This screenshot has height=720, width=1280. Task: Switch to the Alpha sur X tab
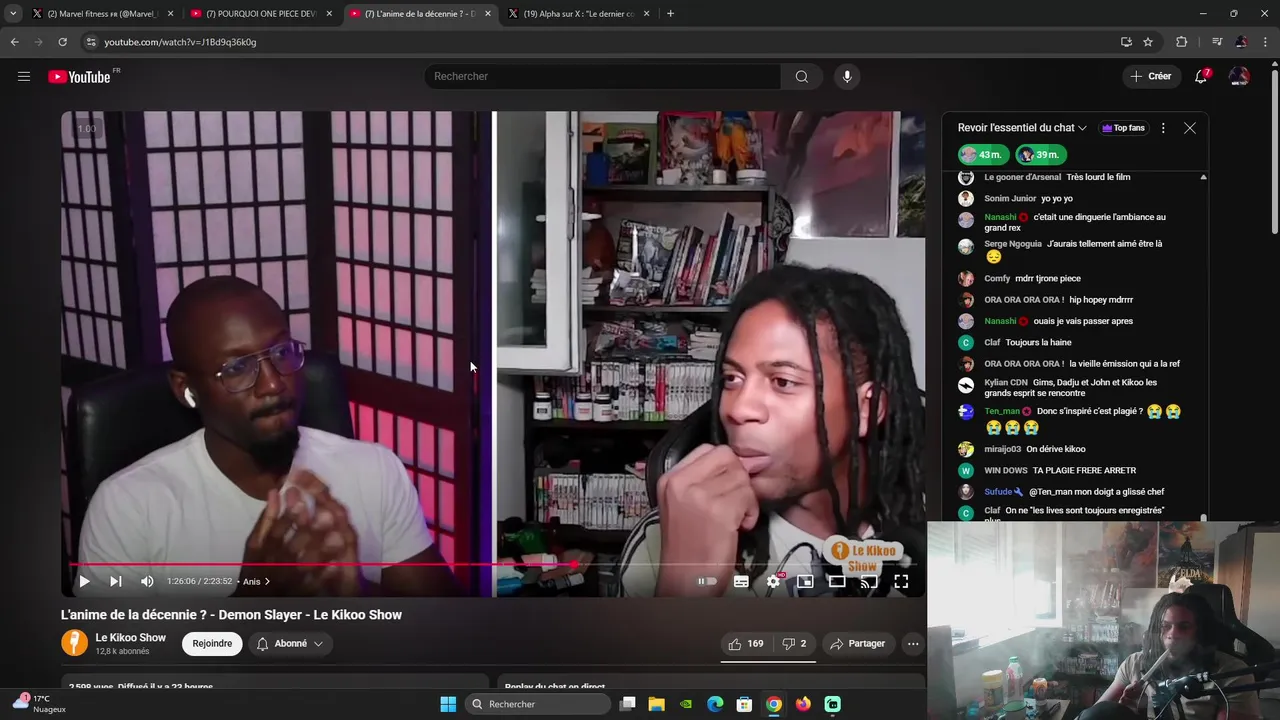click(x=579, y=14)
